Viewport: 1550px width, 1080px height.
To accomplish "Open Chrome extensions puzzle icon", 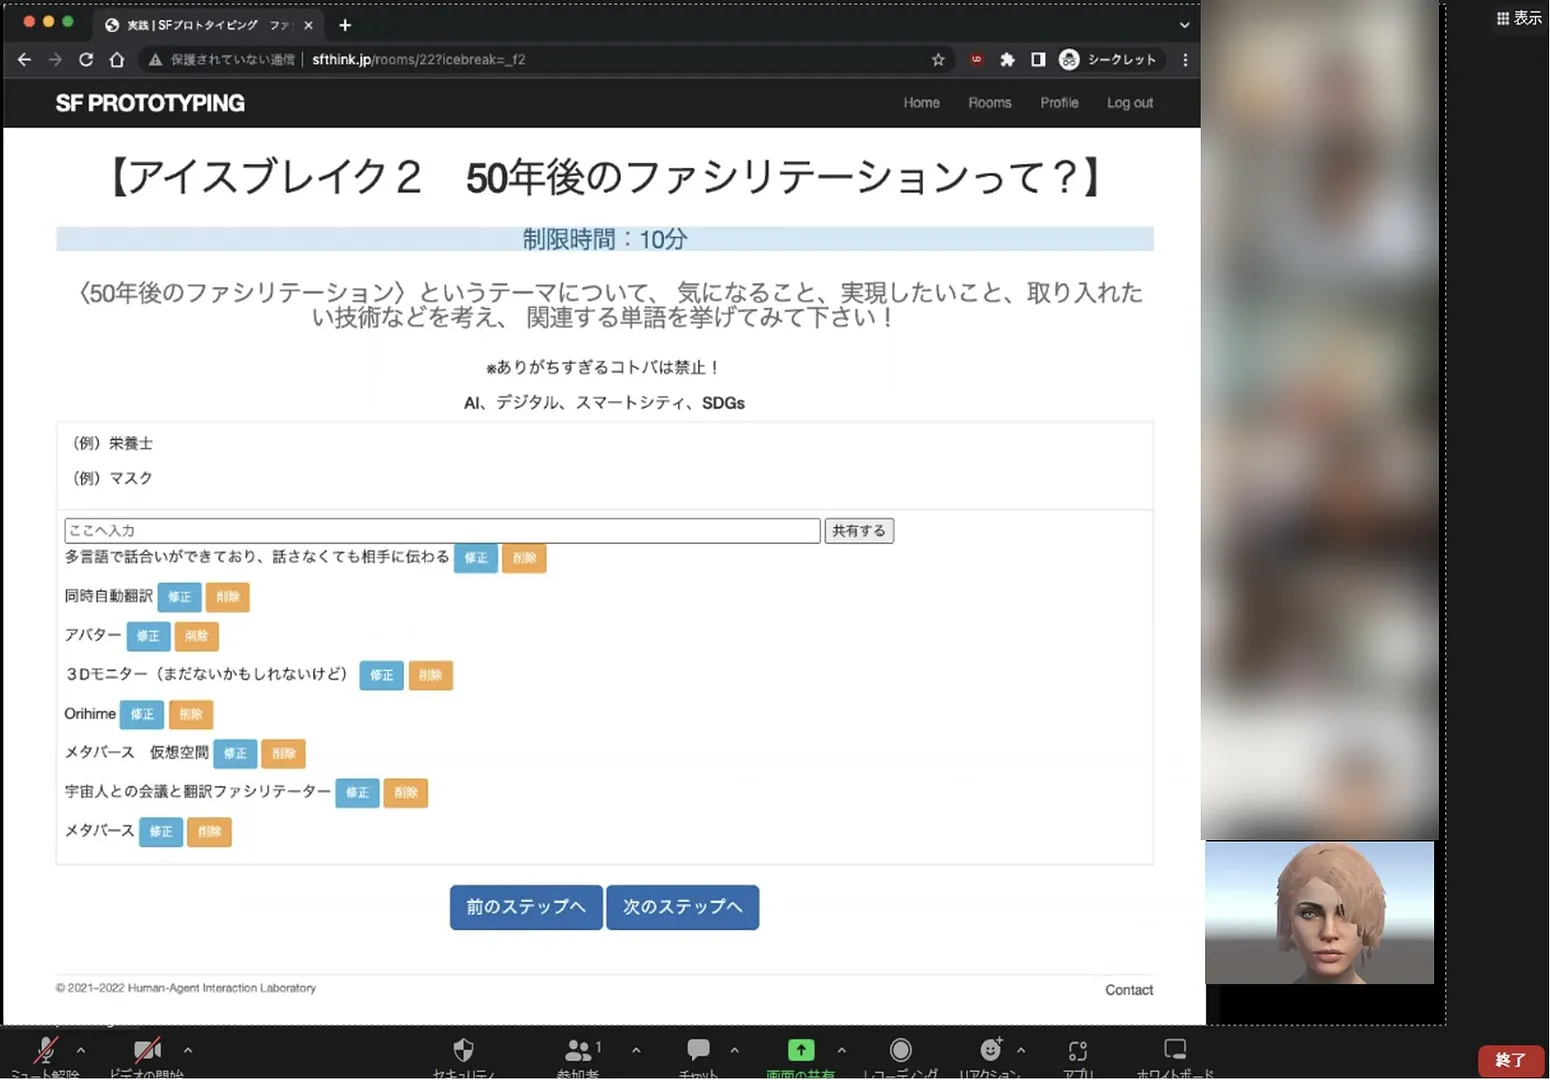I will [x=1007, y=60].
